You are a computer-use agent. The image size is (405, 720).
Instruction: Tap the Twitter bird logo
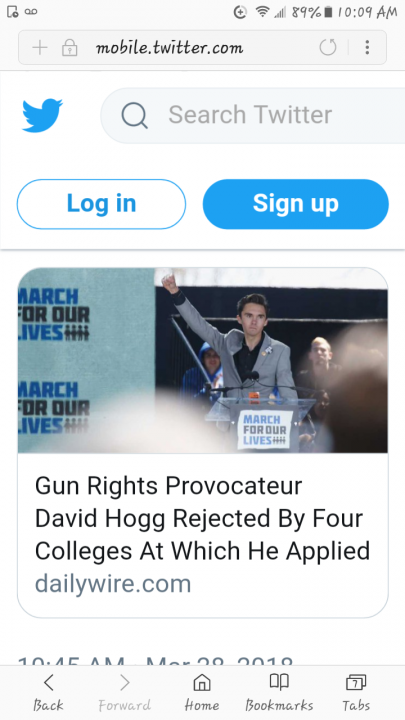click(x=42, y=115)
